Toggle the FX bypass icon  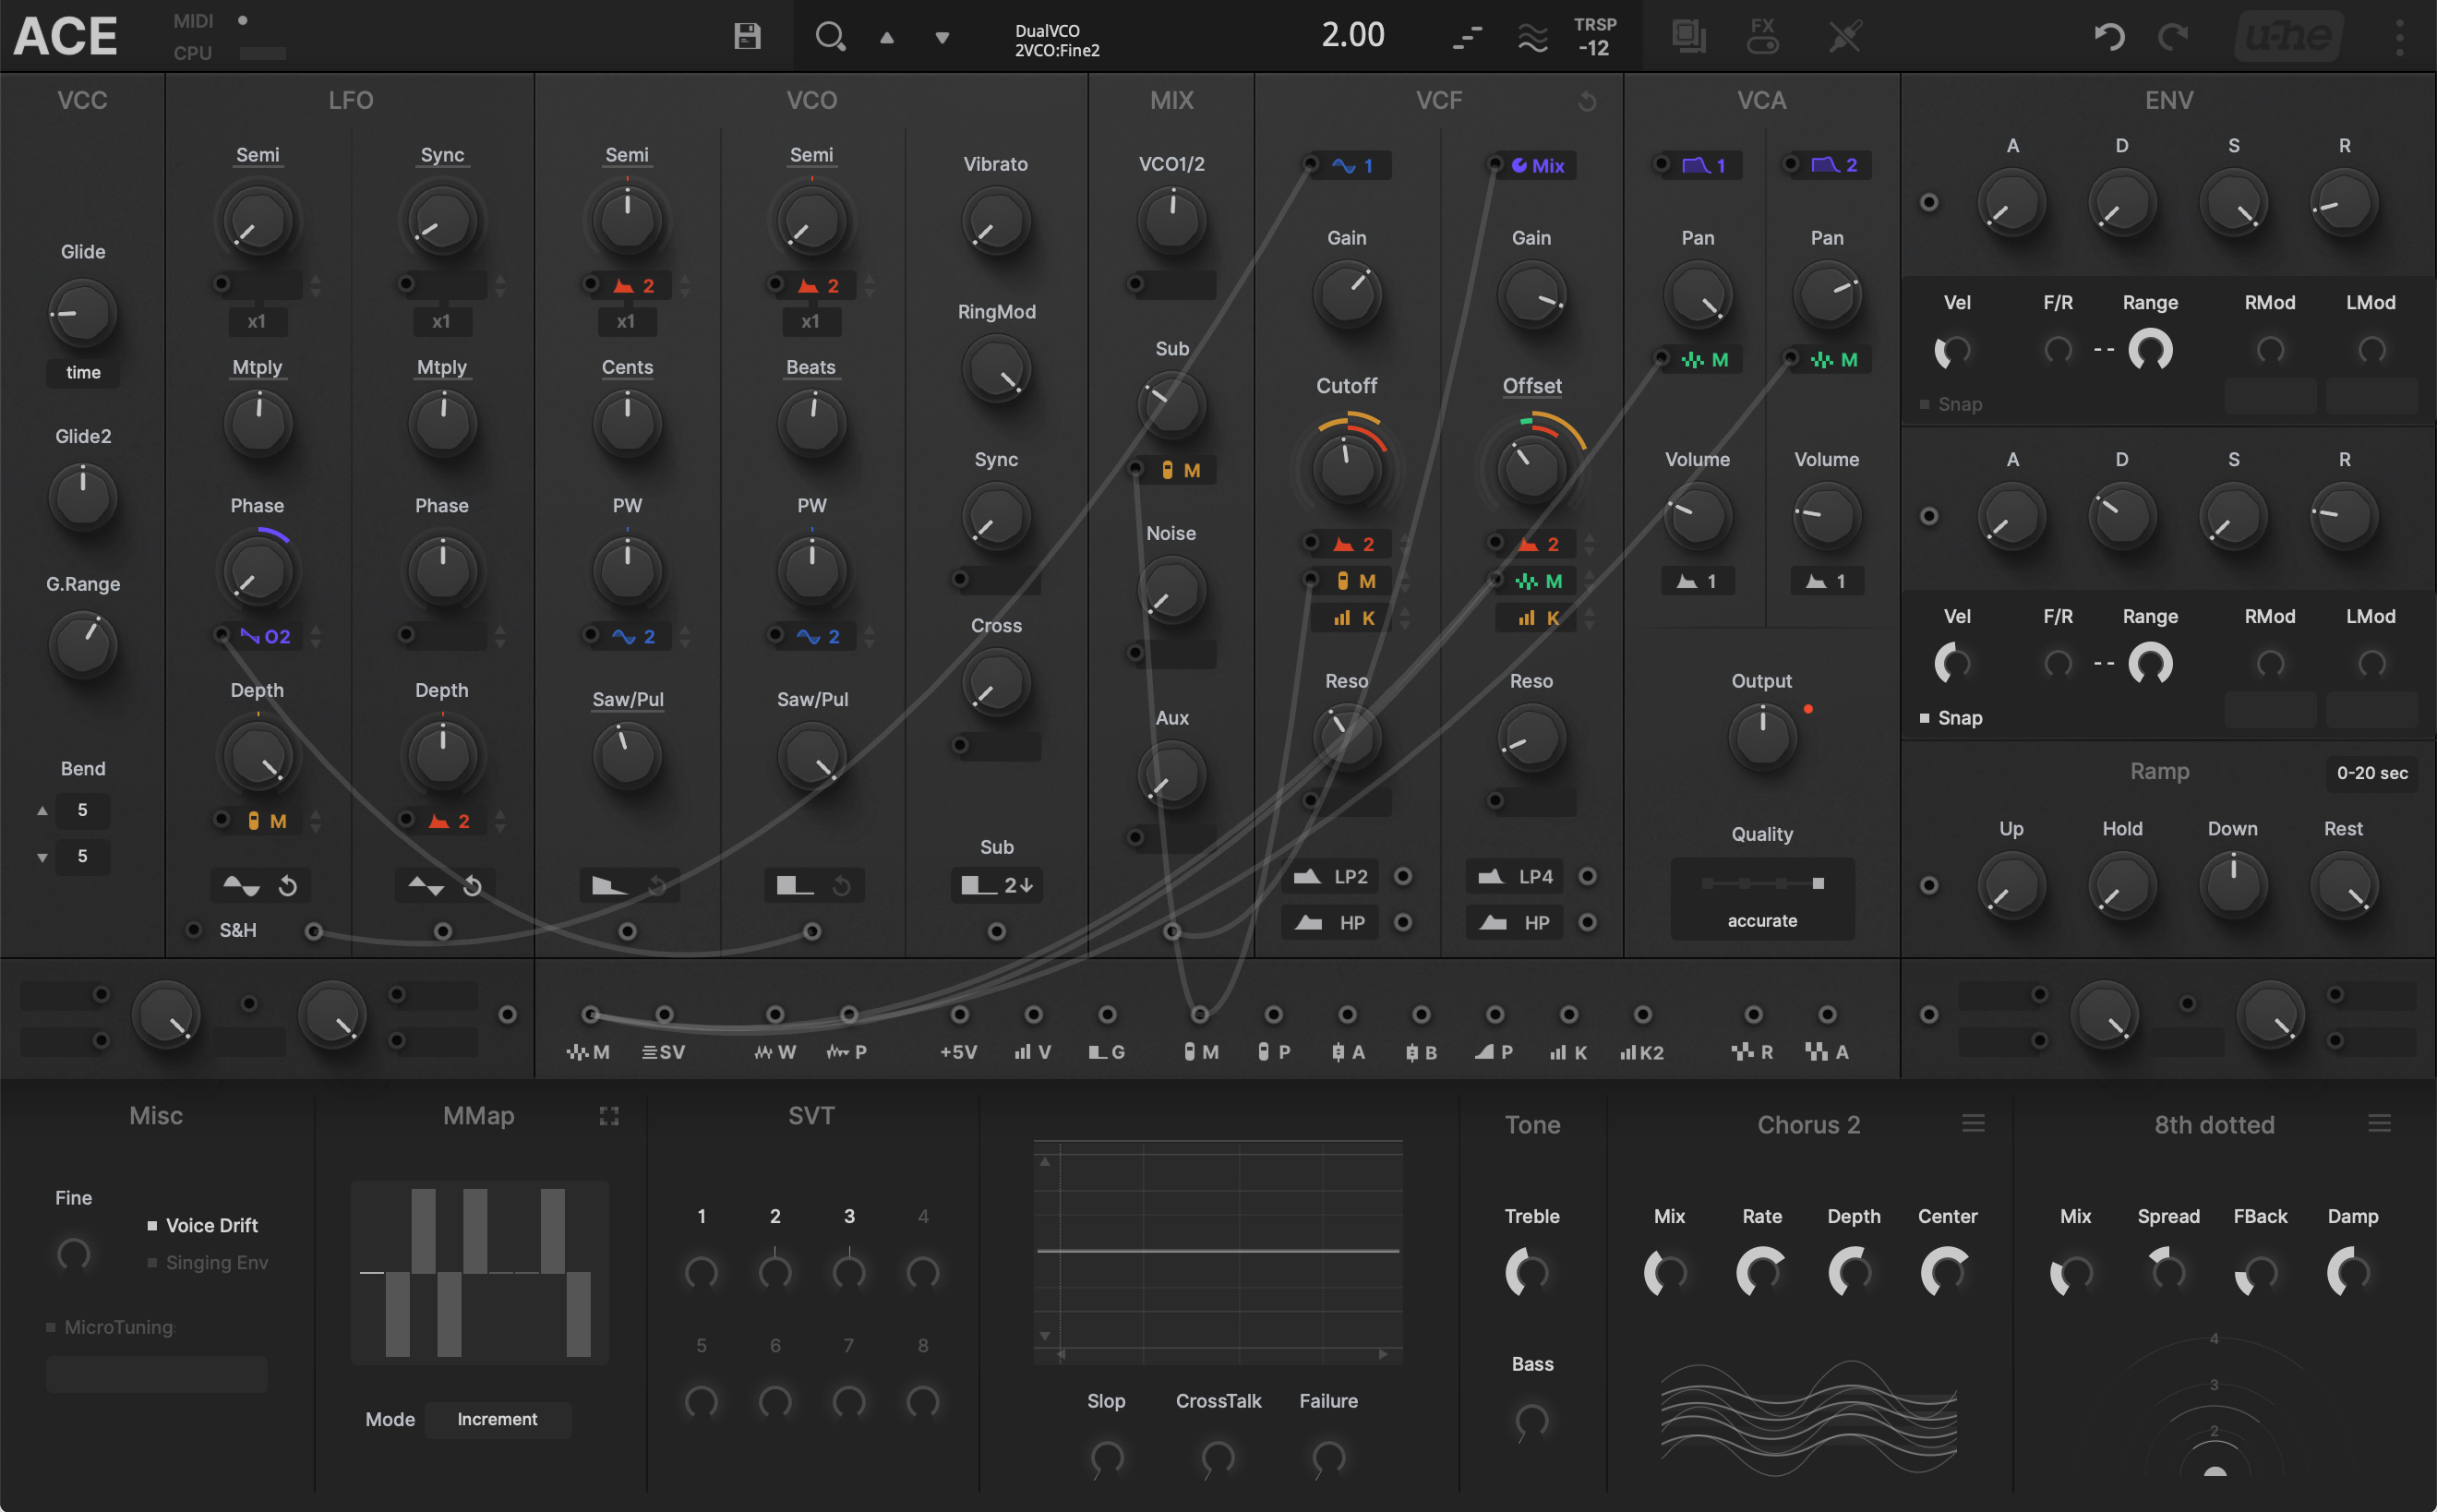click(1763, 36)
